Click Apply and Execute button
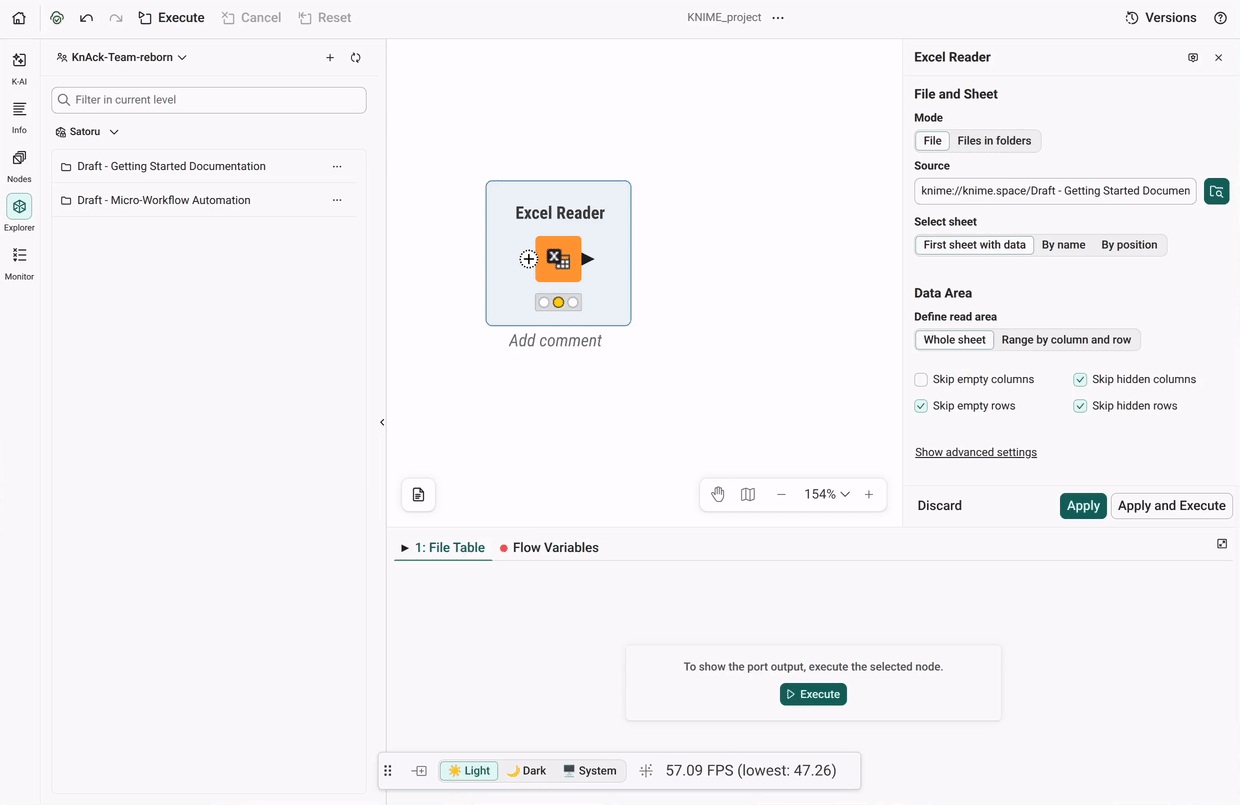 click(1171, 506)
